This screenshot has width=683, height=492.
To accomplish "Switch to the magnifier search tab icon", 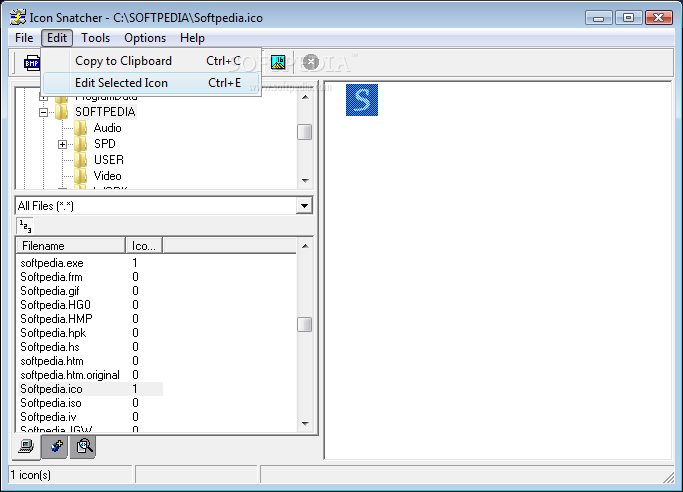I will coord(84,446).
